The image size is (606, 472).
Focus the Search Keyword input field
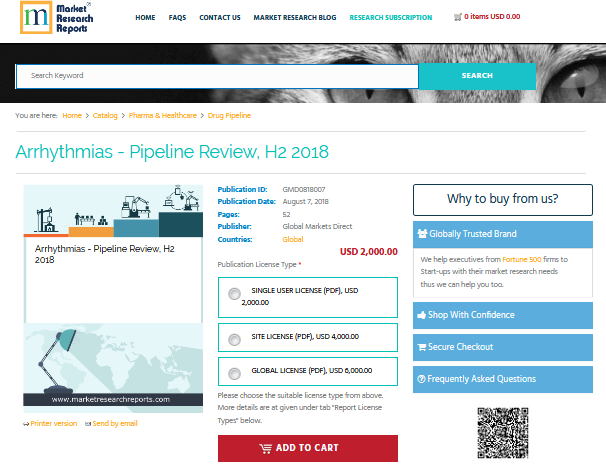coord(217,76)
